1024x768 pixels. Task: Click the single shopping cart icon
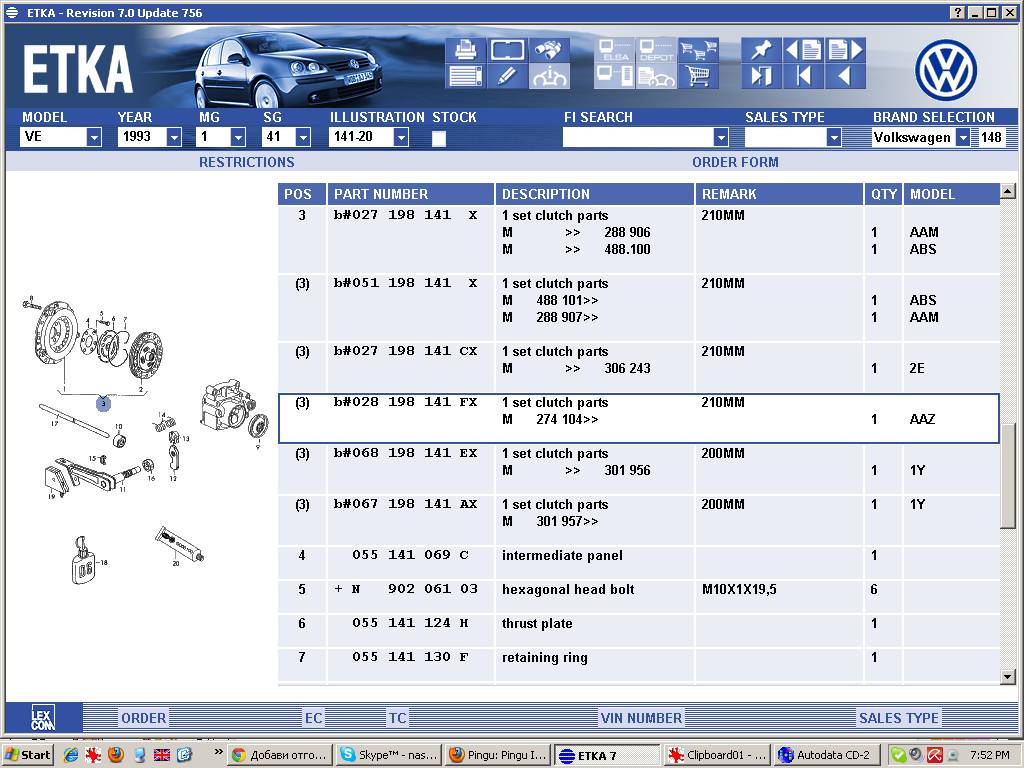[x=698, y=76]
